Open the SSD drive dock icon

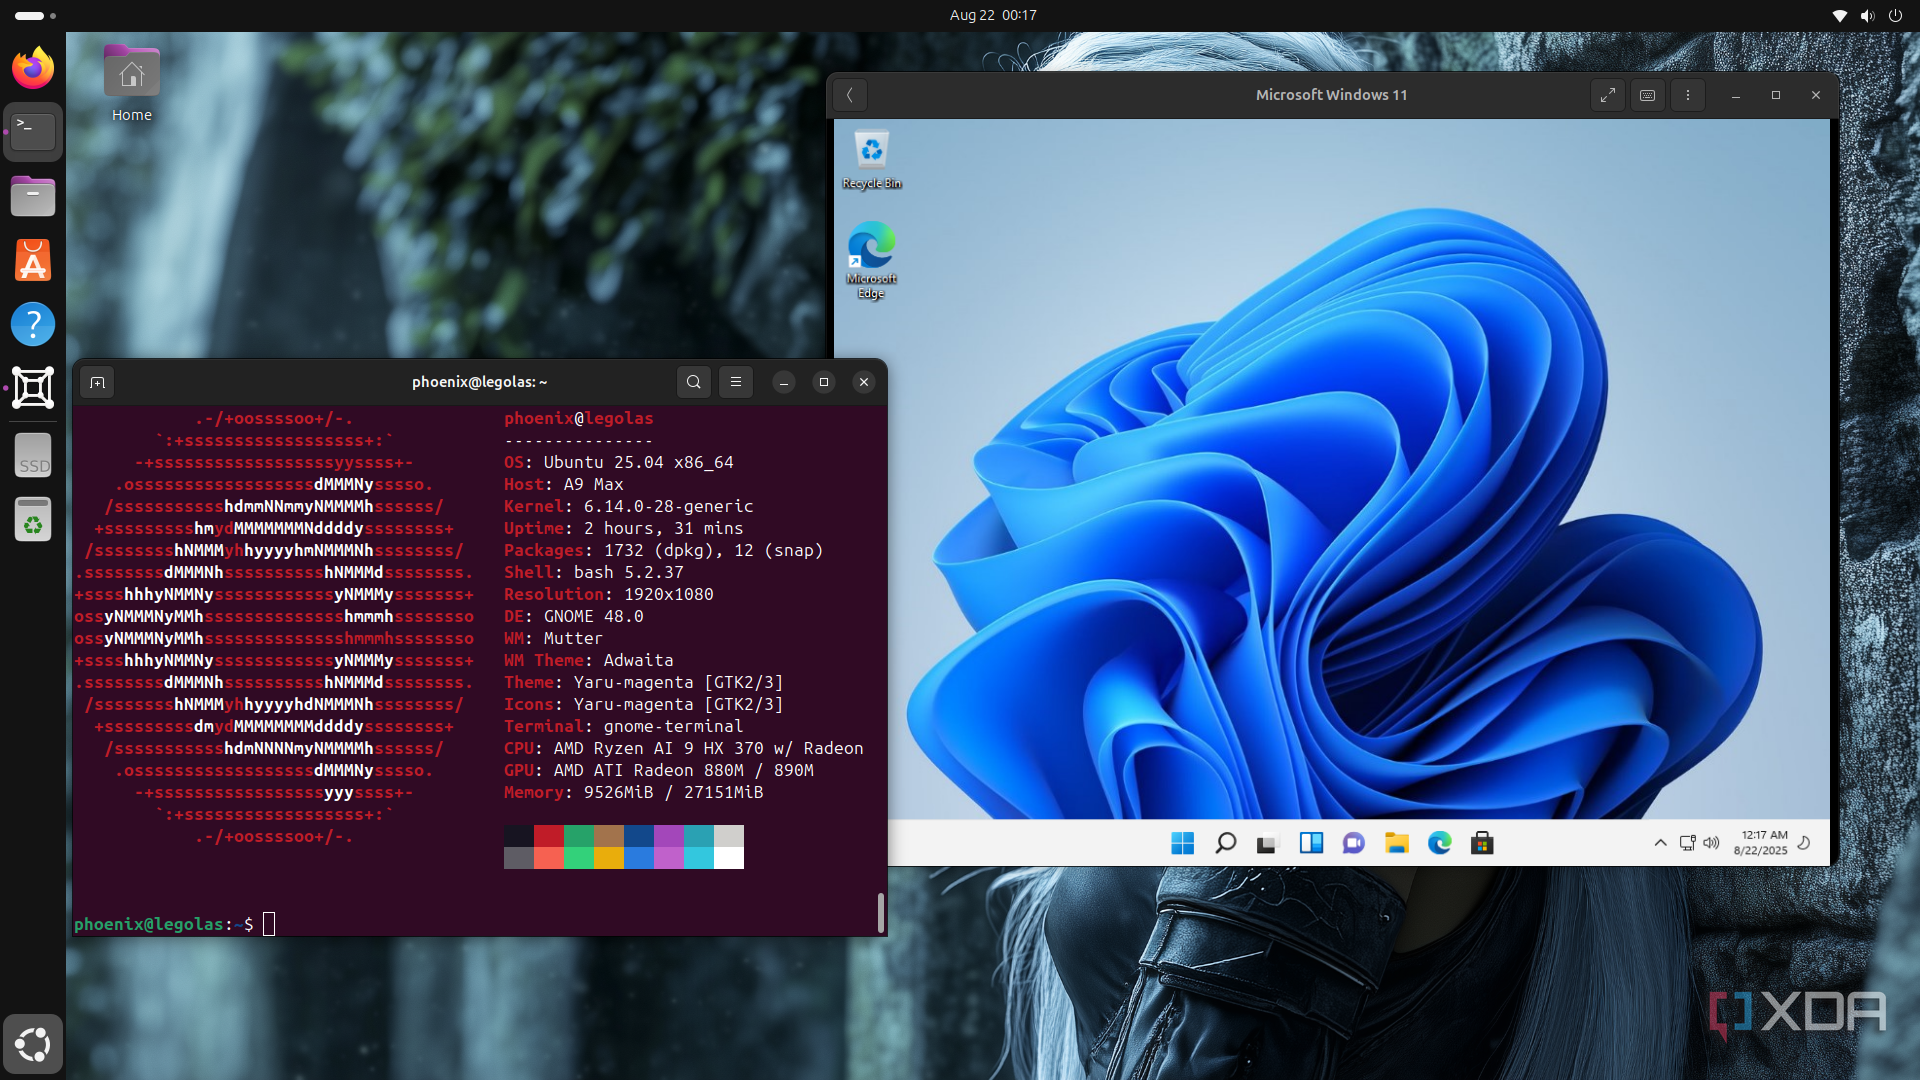pyautogui.click(x=33, y=456)
